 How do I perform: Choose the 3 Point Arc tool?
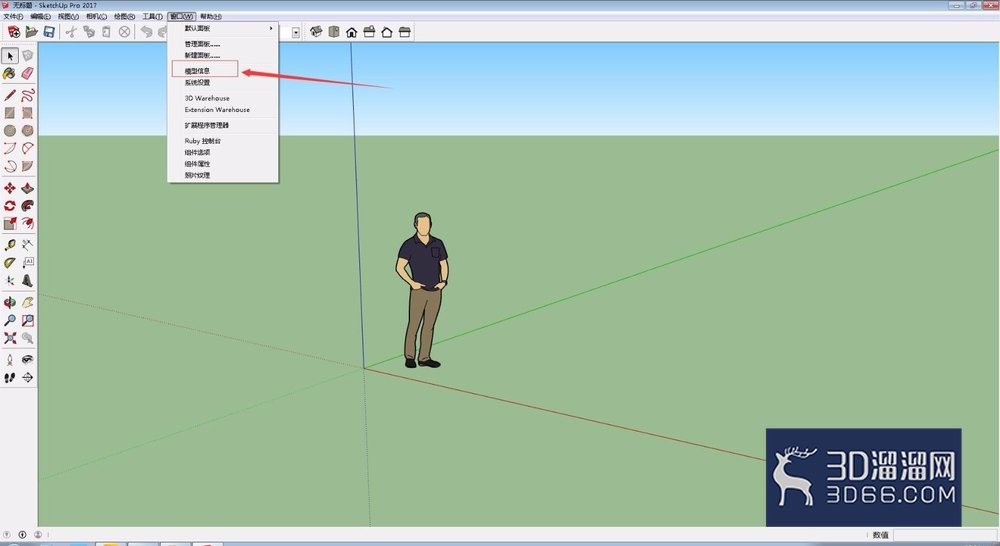[x=10, y=166]
